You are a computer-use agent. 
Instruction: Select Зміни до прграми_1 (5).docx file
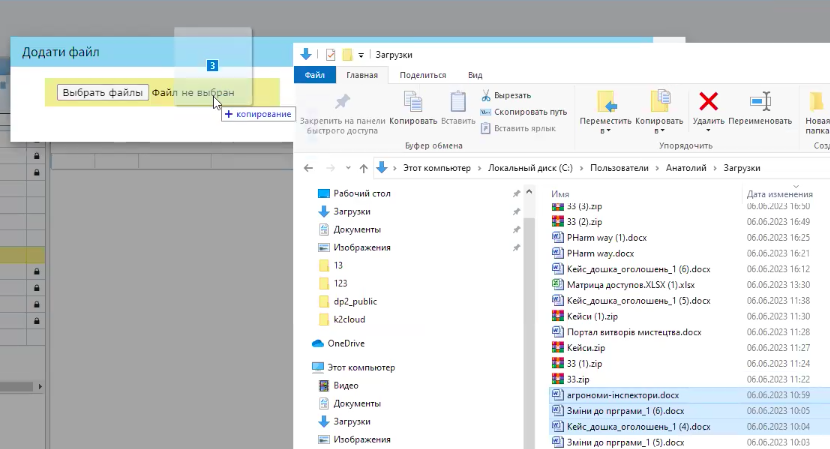pyautogui.click(x=625, y=442)
